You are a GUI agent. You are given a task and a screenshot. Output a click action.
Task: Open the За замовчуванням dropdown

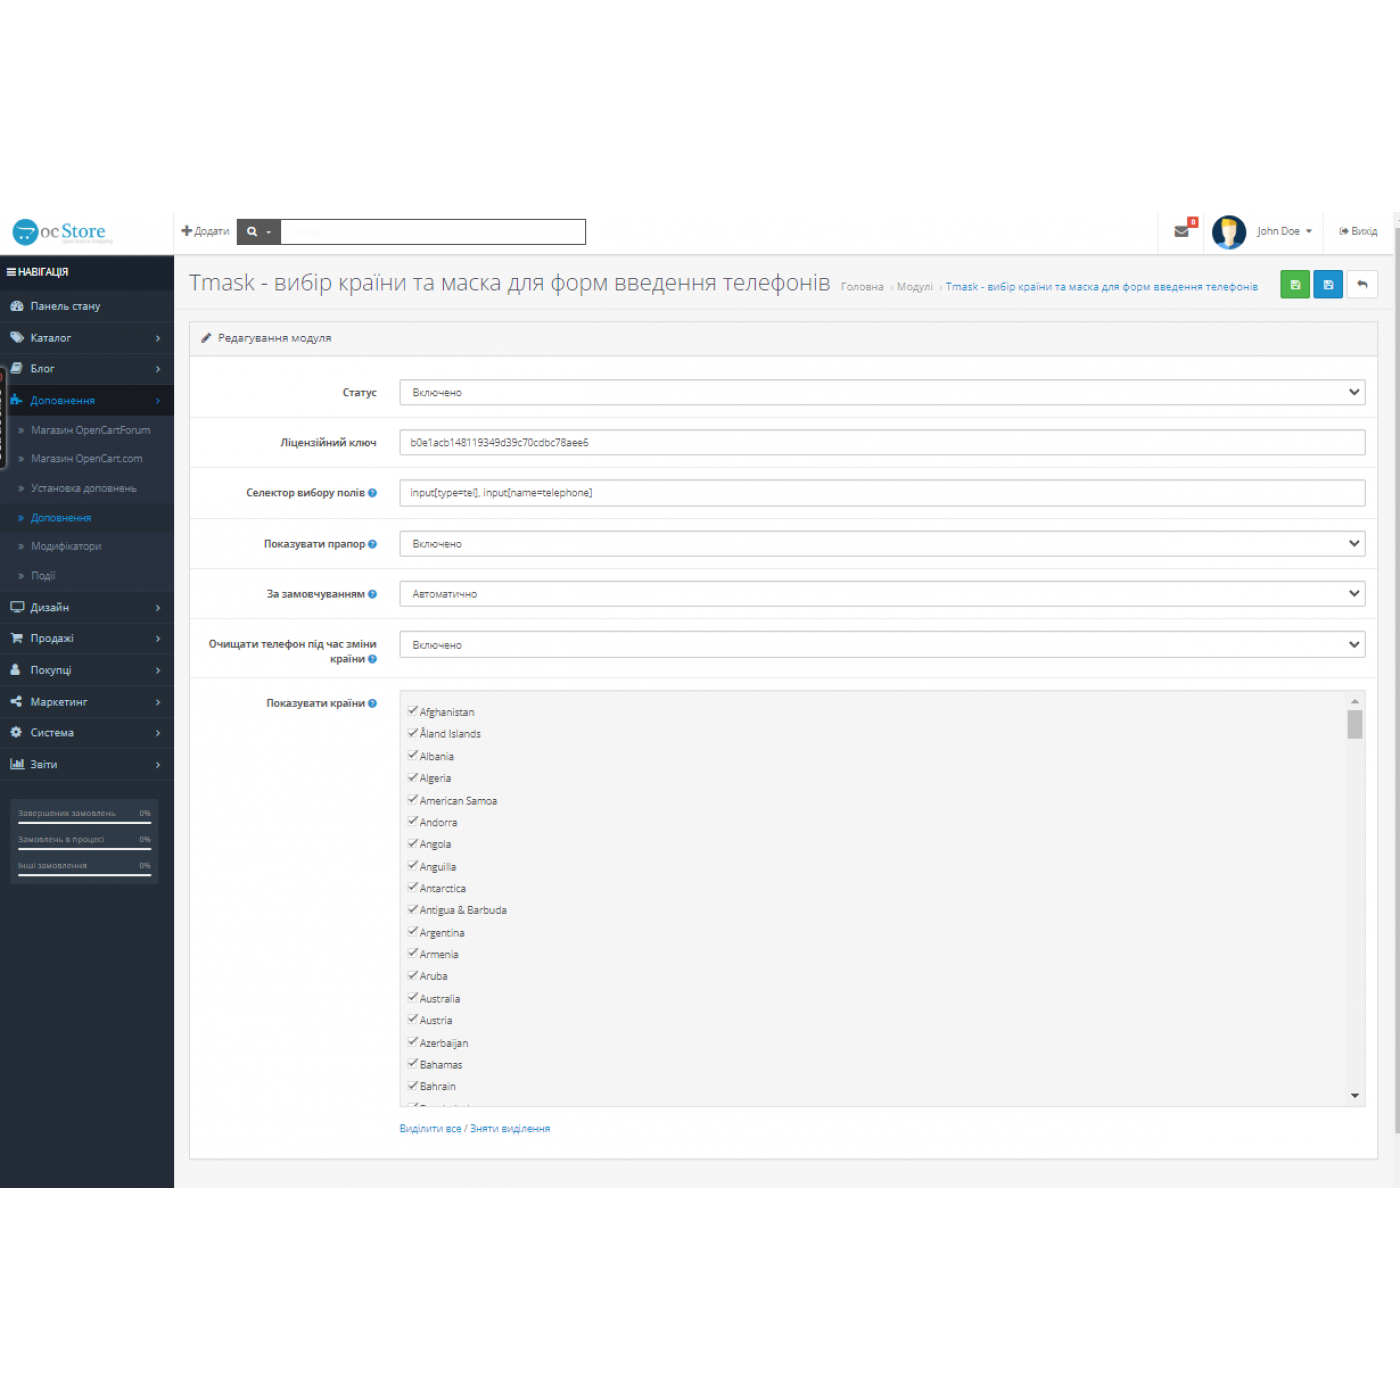coord(881,594)
